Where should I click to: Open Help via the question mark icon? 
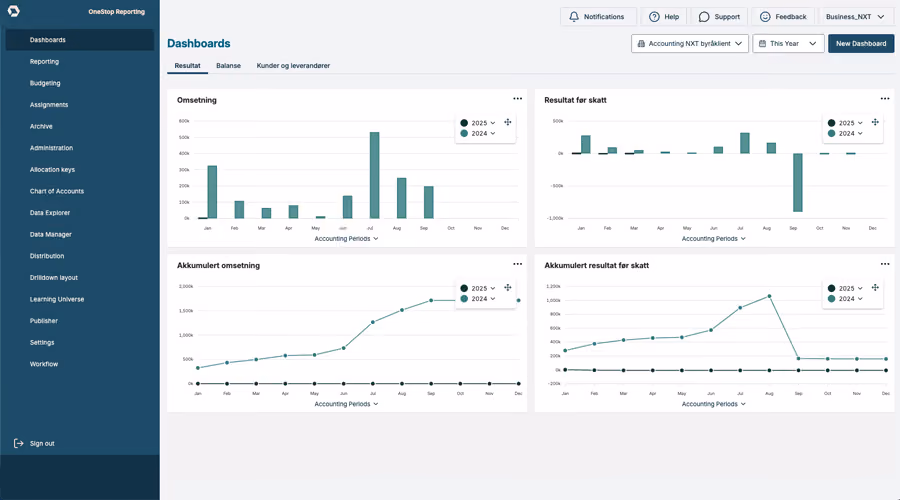pos(654,17)
